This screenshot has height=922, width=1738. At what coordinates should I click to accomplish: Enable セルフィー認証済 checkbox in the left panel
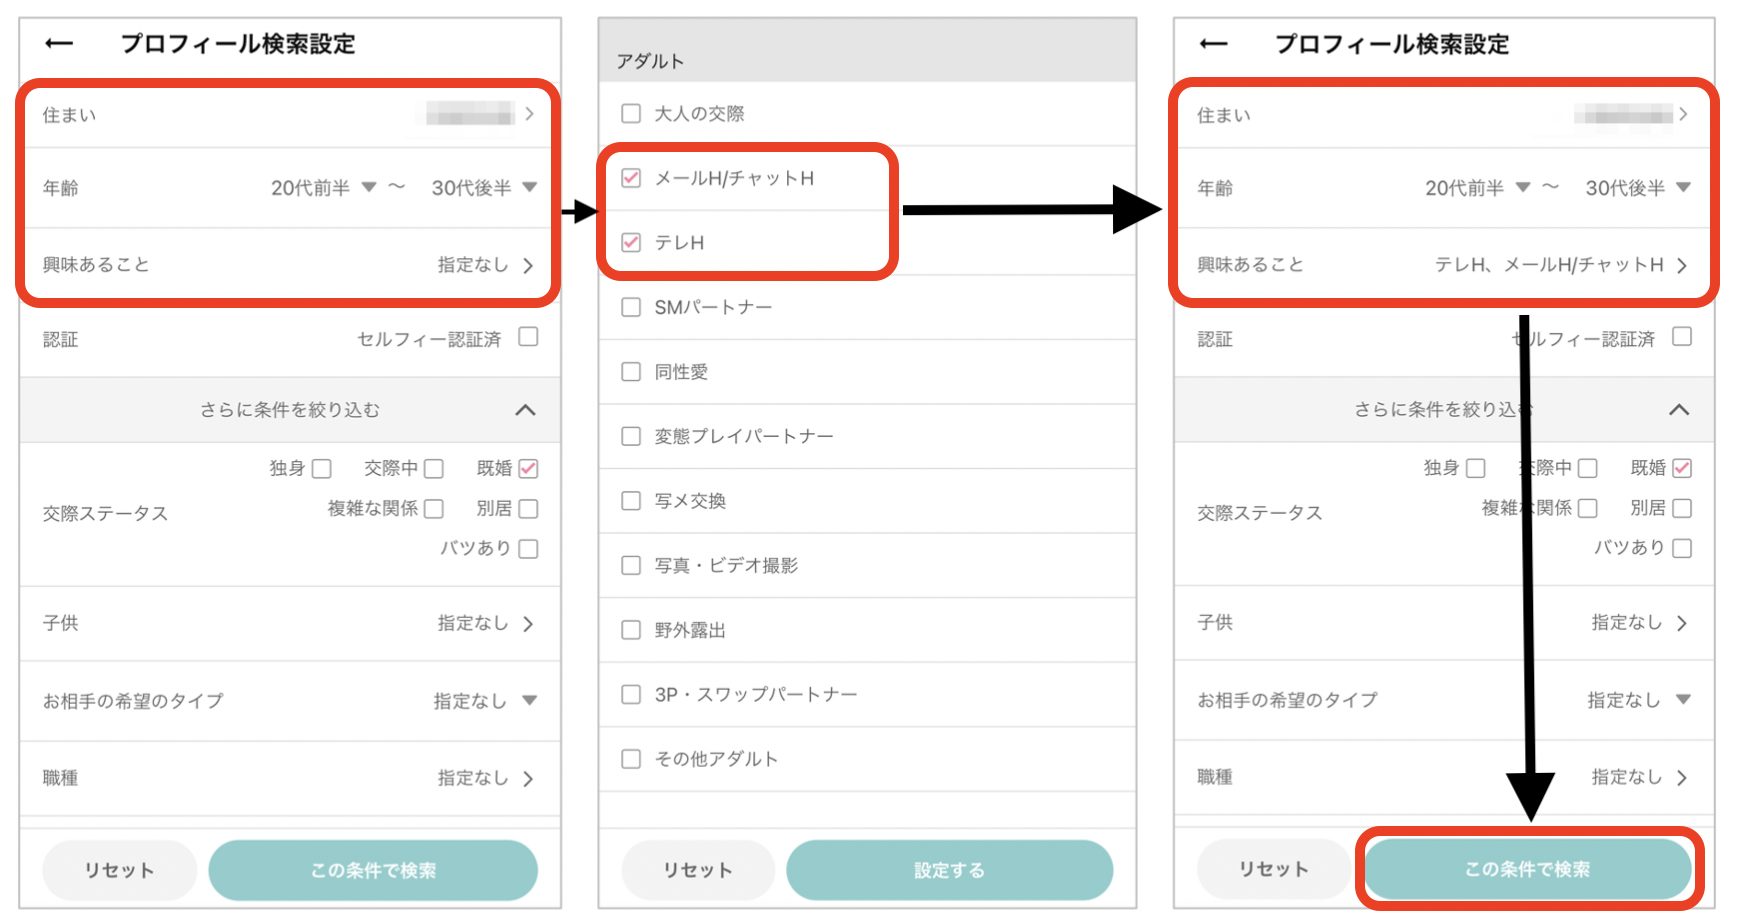click(x=528, y=338)
